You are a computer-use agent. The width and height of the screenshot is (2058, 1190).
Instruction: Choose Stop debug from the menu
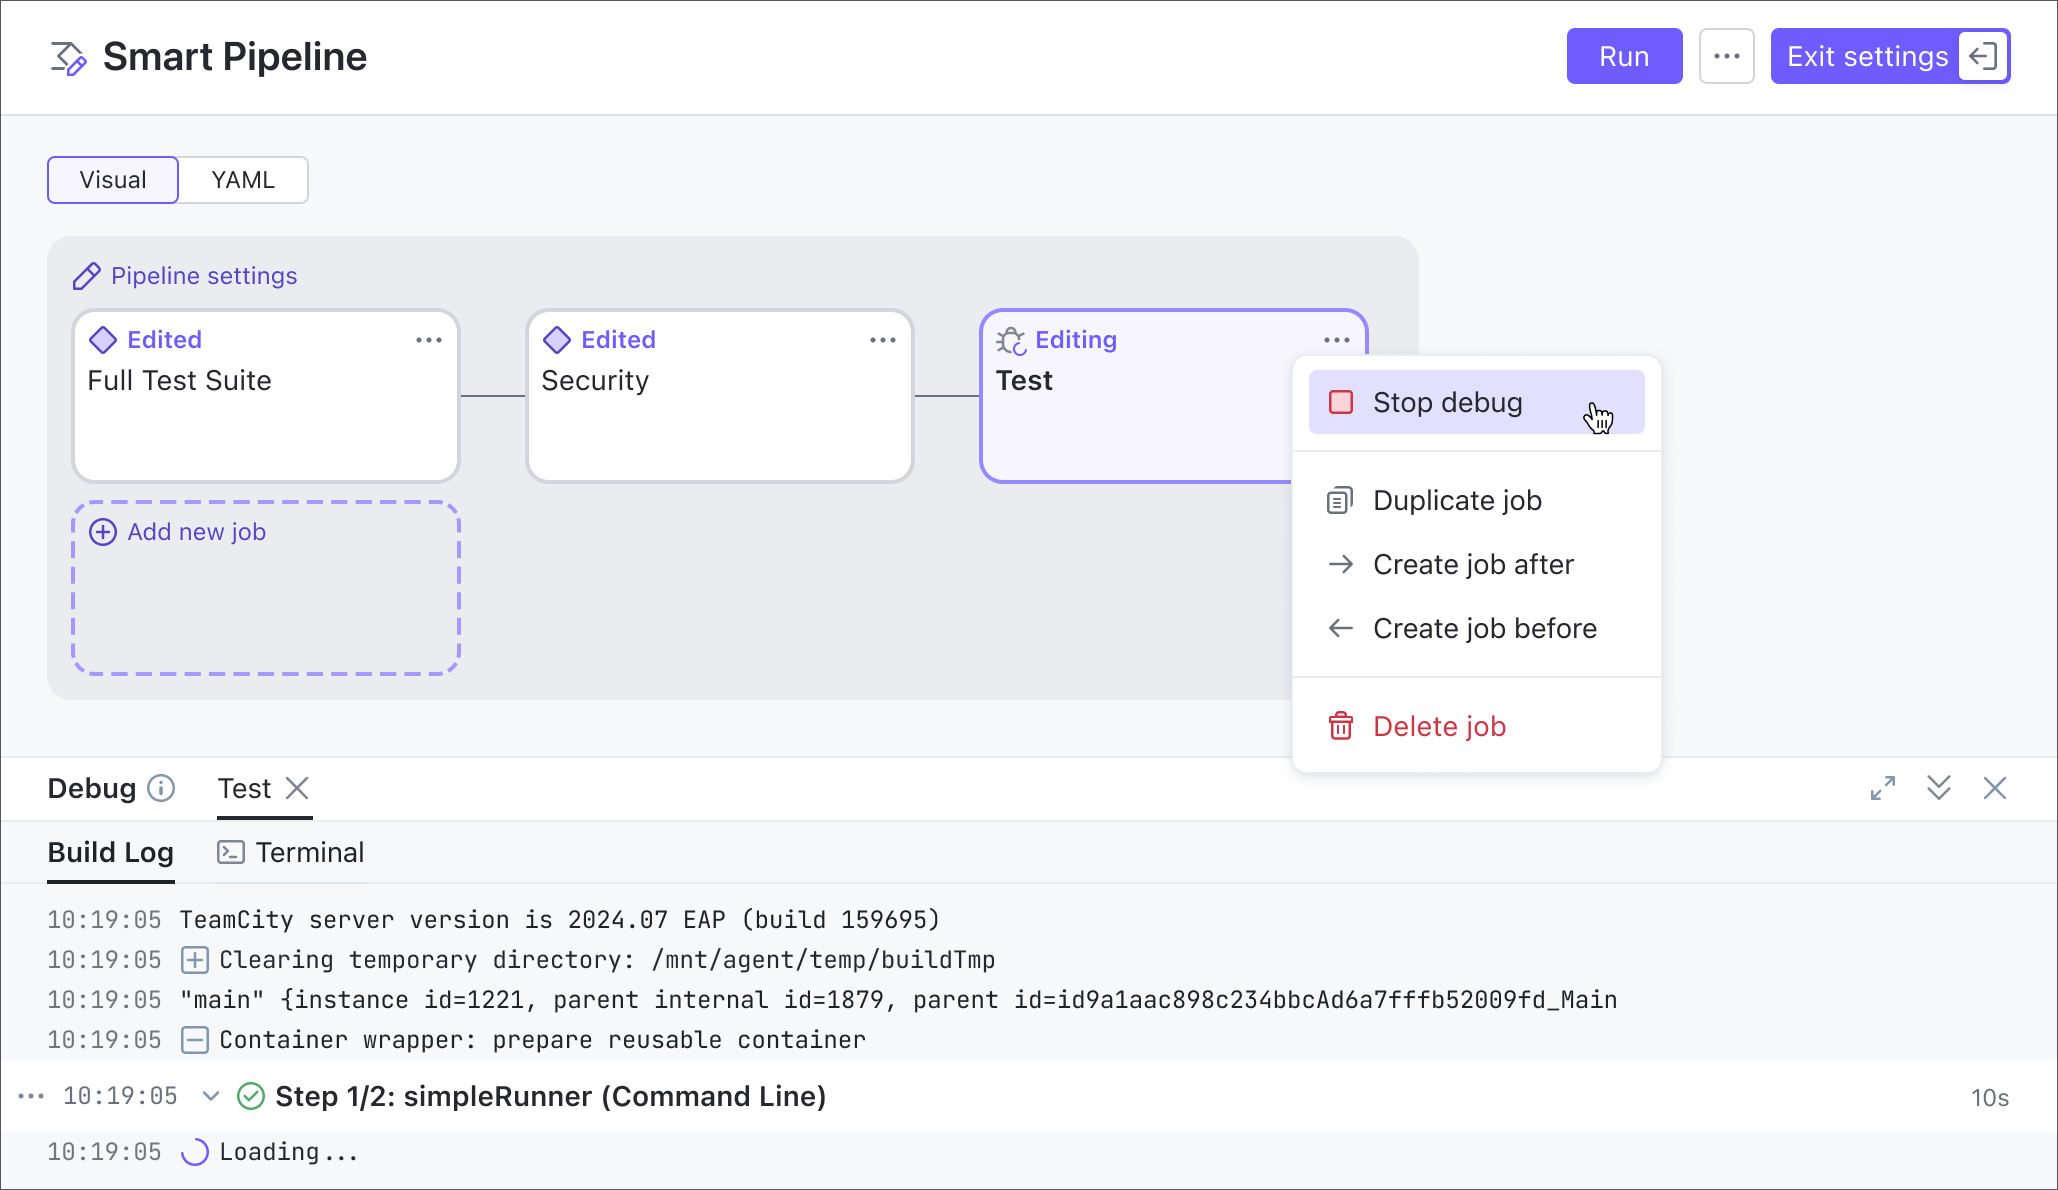[1477, 402]
